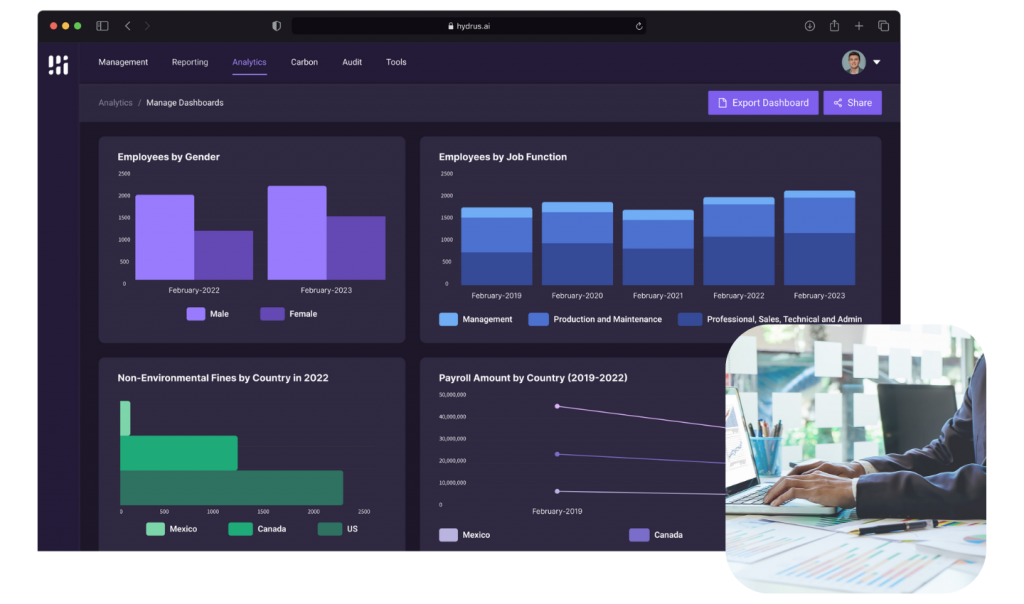The image size is (1024, 604).
Task: Click the hydrus.ai address bar
Action: pyautogui.click(x=469, y=26)
